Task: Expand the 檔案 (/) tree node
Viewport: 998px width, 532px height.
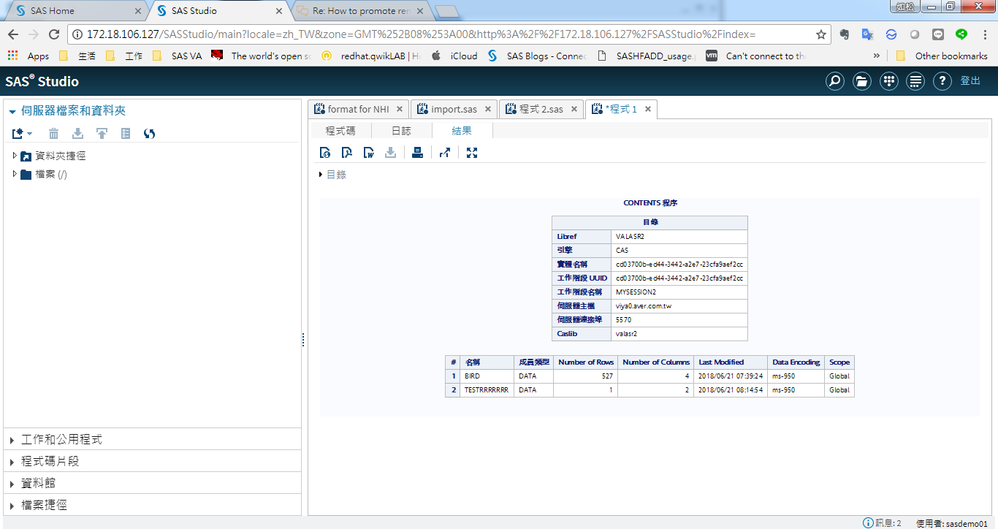Action: (15, 174)
